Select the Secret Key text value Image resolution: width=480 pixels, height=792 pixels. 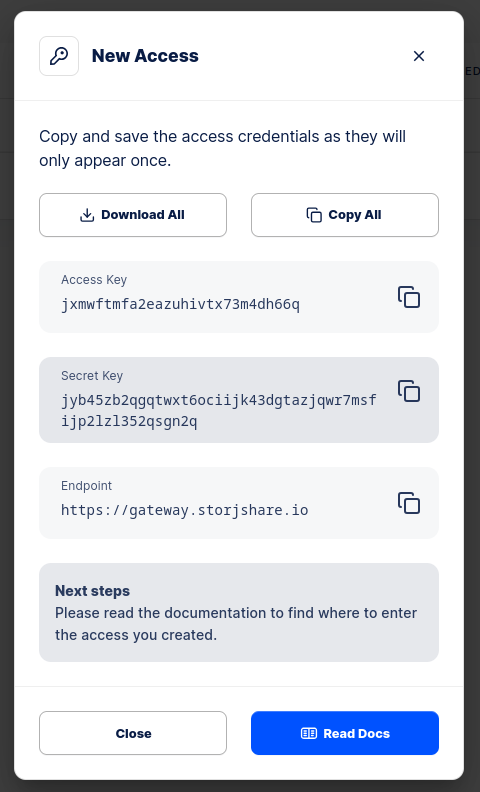coord(219,411)
